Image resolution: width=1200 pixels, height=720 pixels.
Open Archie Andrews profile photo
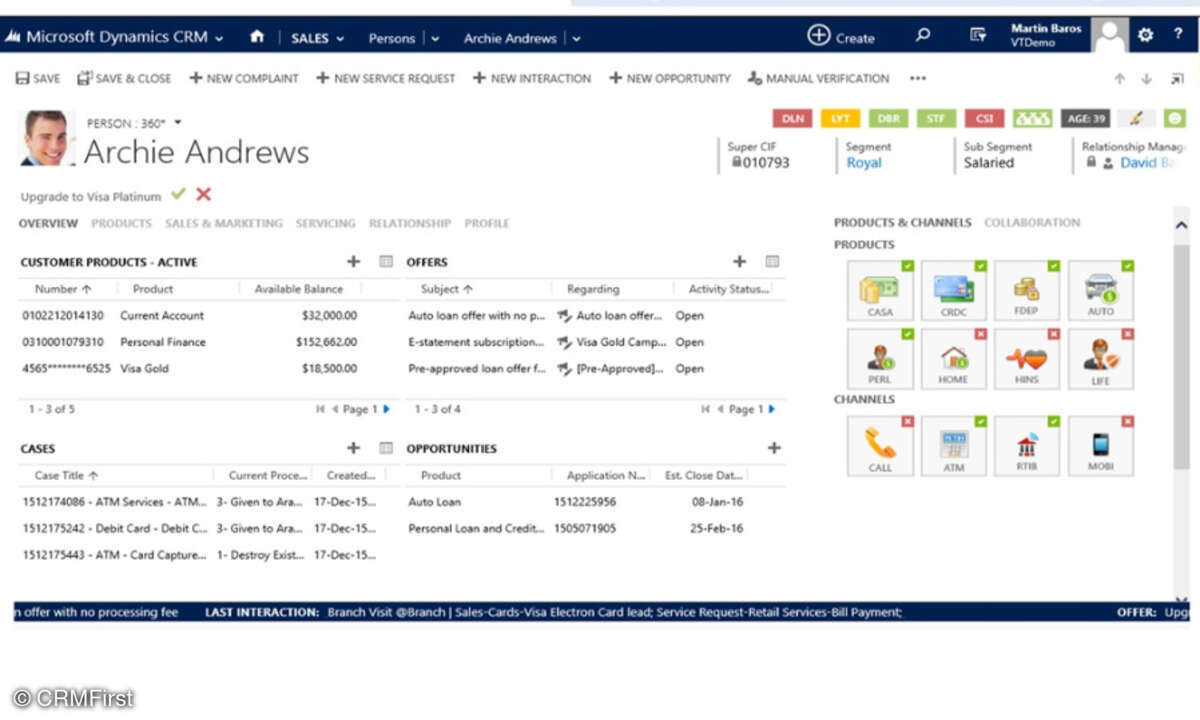point(46,138)
